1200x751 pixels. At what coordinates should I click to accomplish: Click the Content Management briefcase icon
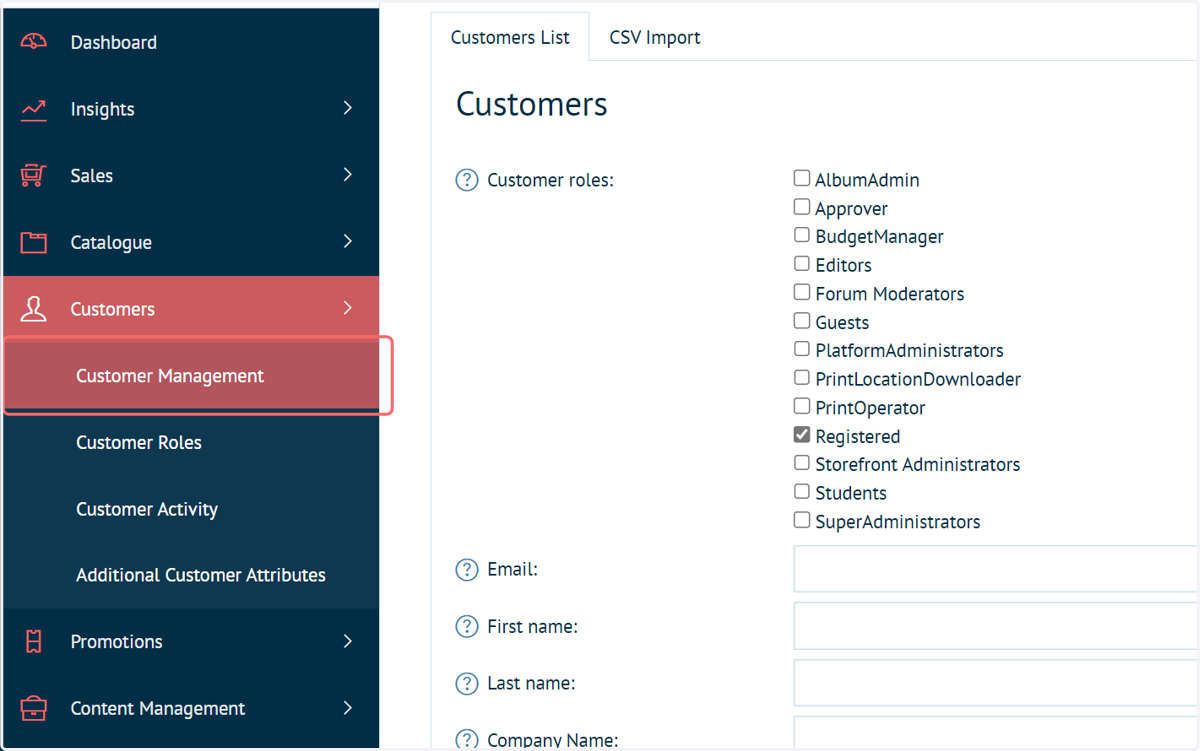(34, 708)
